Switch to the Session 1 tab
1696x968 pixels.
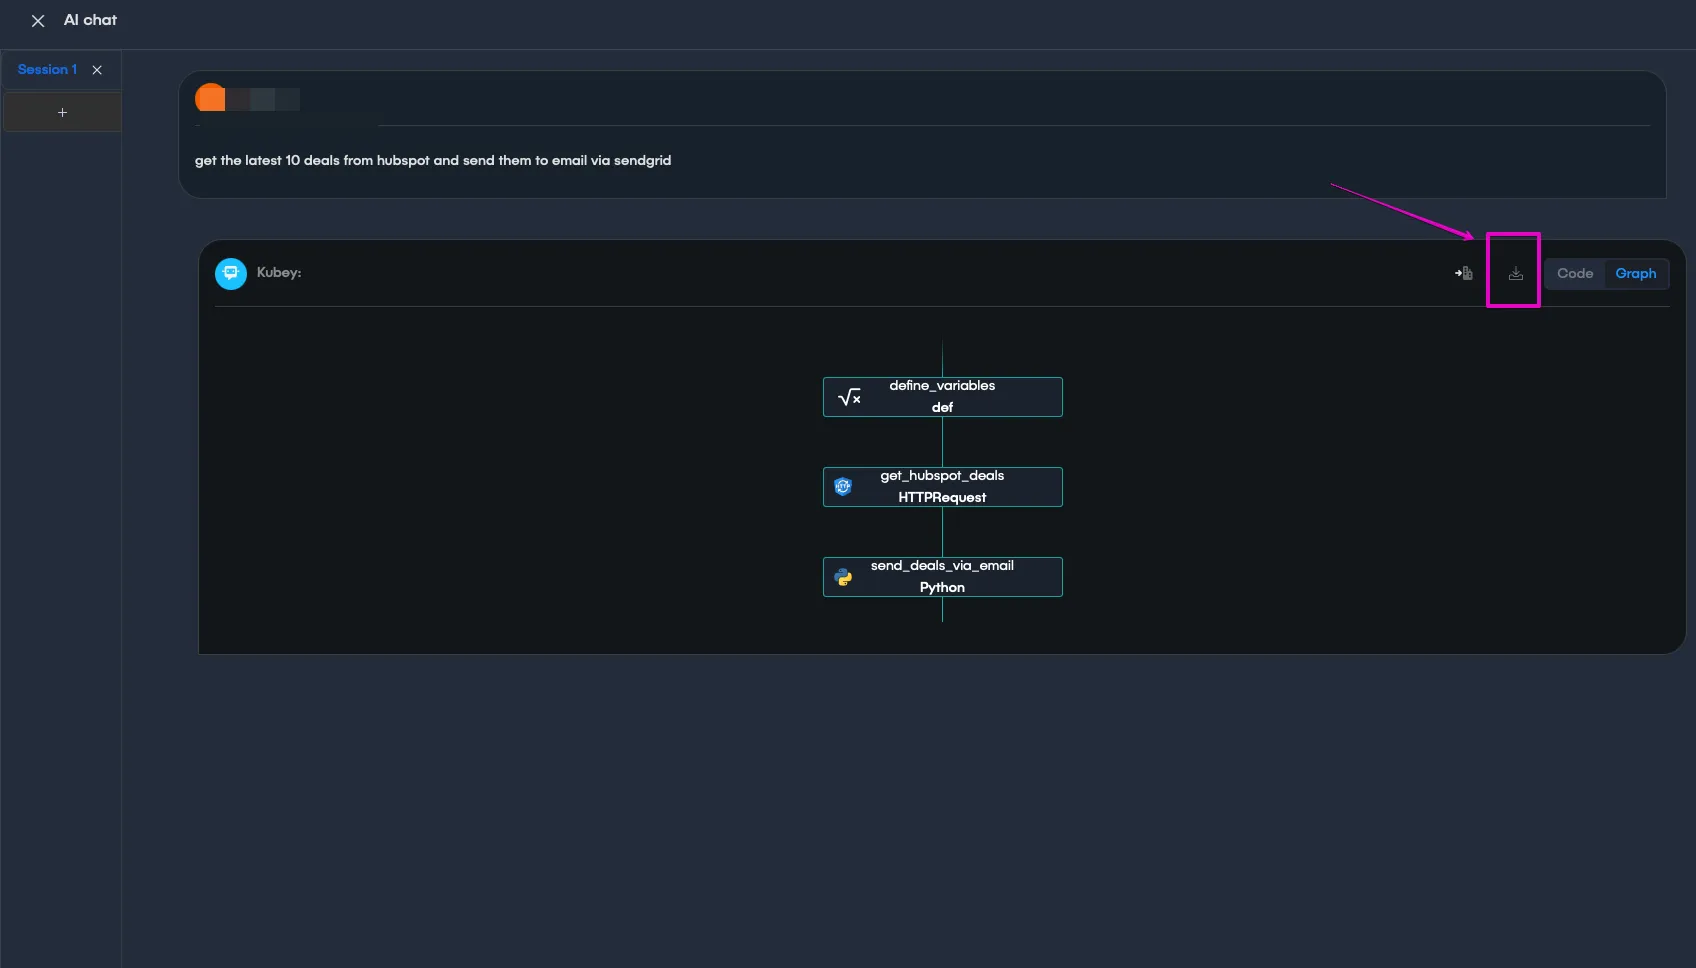(x=47, y=69)
